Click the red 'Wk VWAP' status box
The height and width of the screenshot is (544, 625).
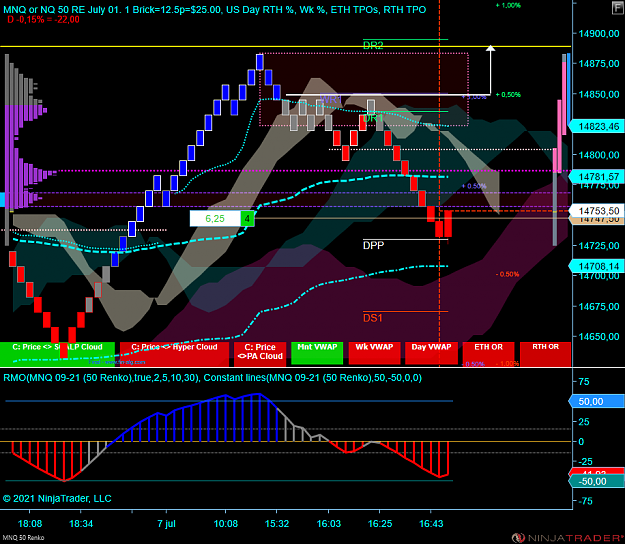(x=374, y=353)
